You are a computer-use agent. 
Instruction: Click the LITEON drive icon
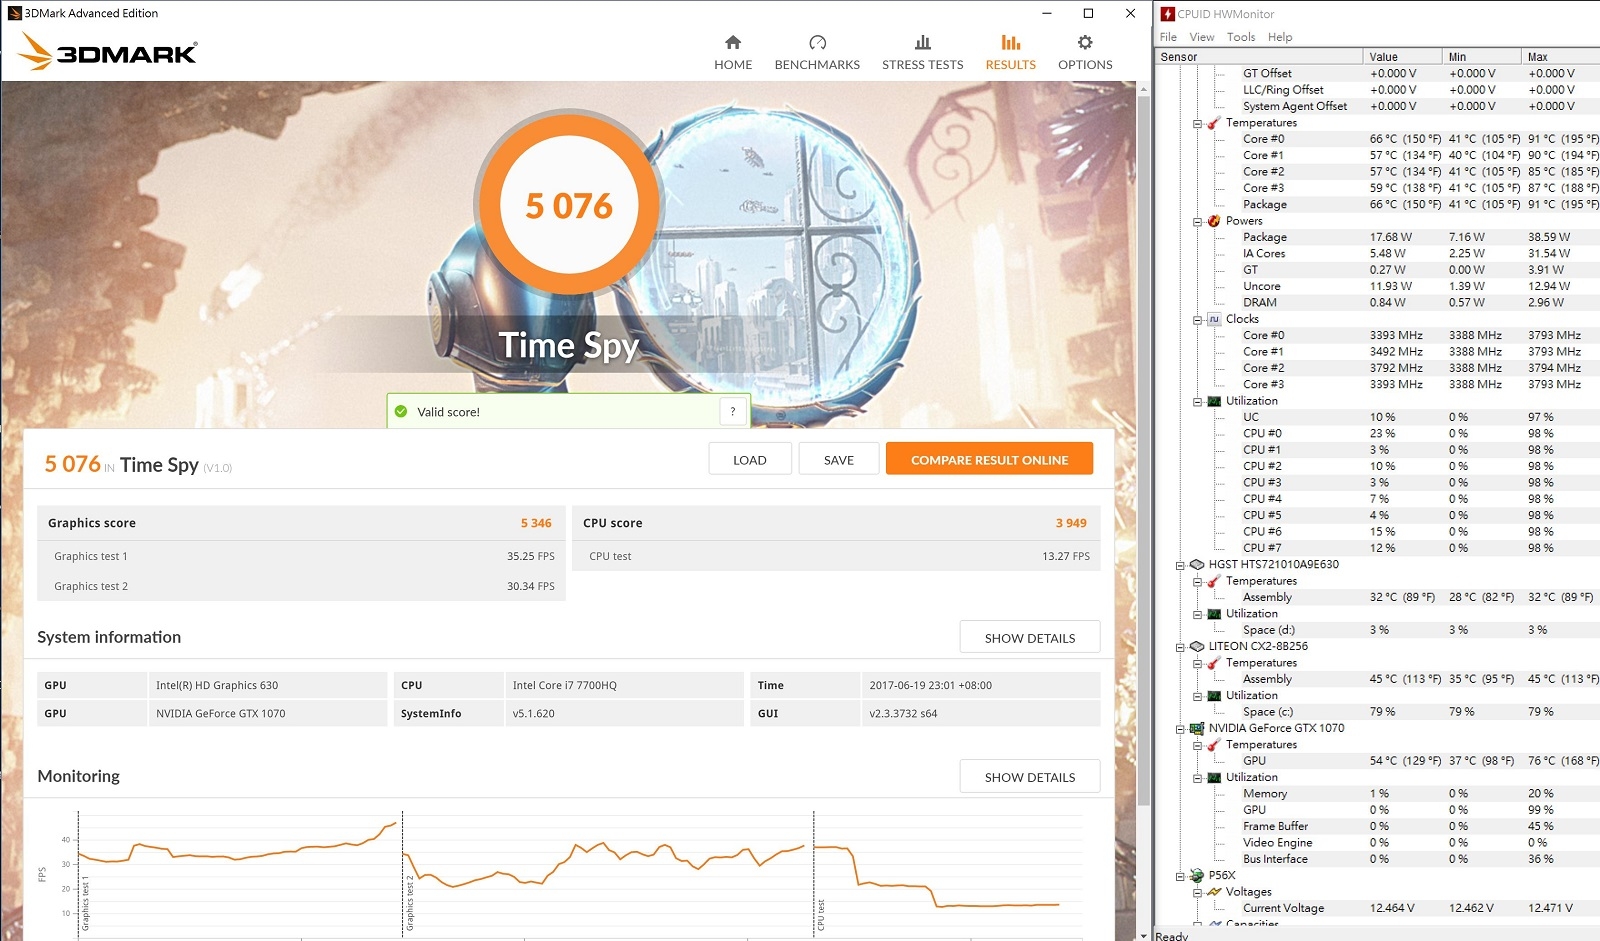point(1197,646)
